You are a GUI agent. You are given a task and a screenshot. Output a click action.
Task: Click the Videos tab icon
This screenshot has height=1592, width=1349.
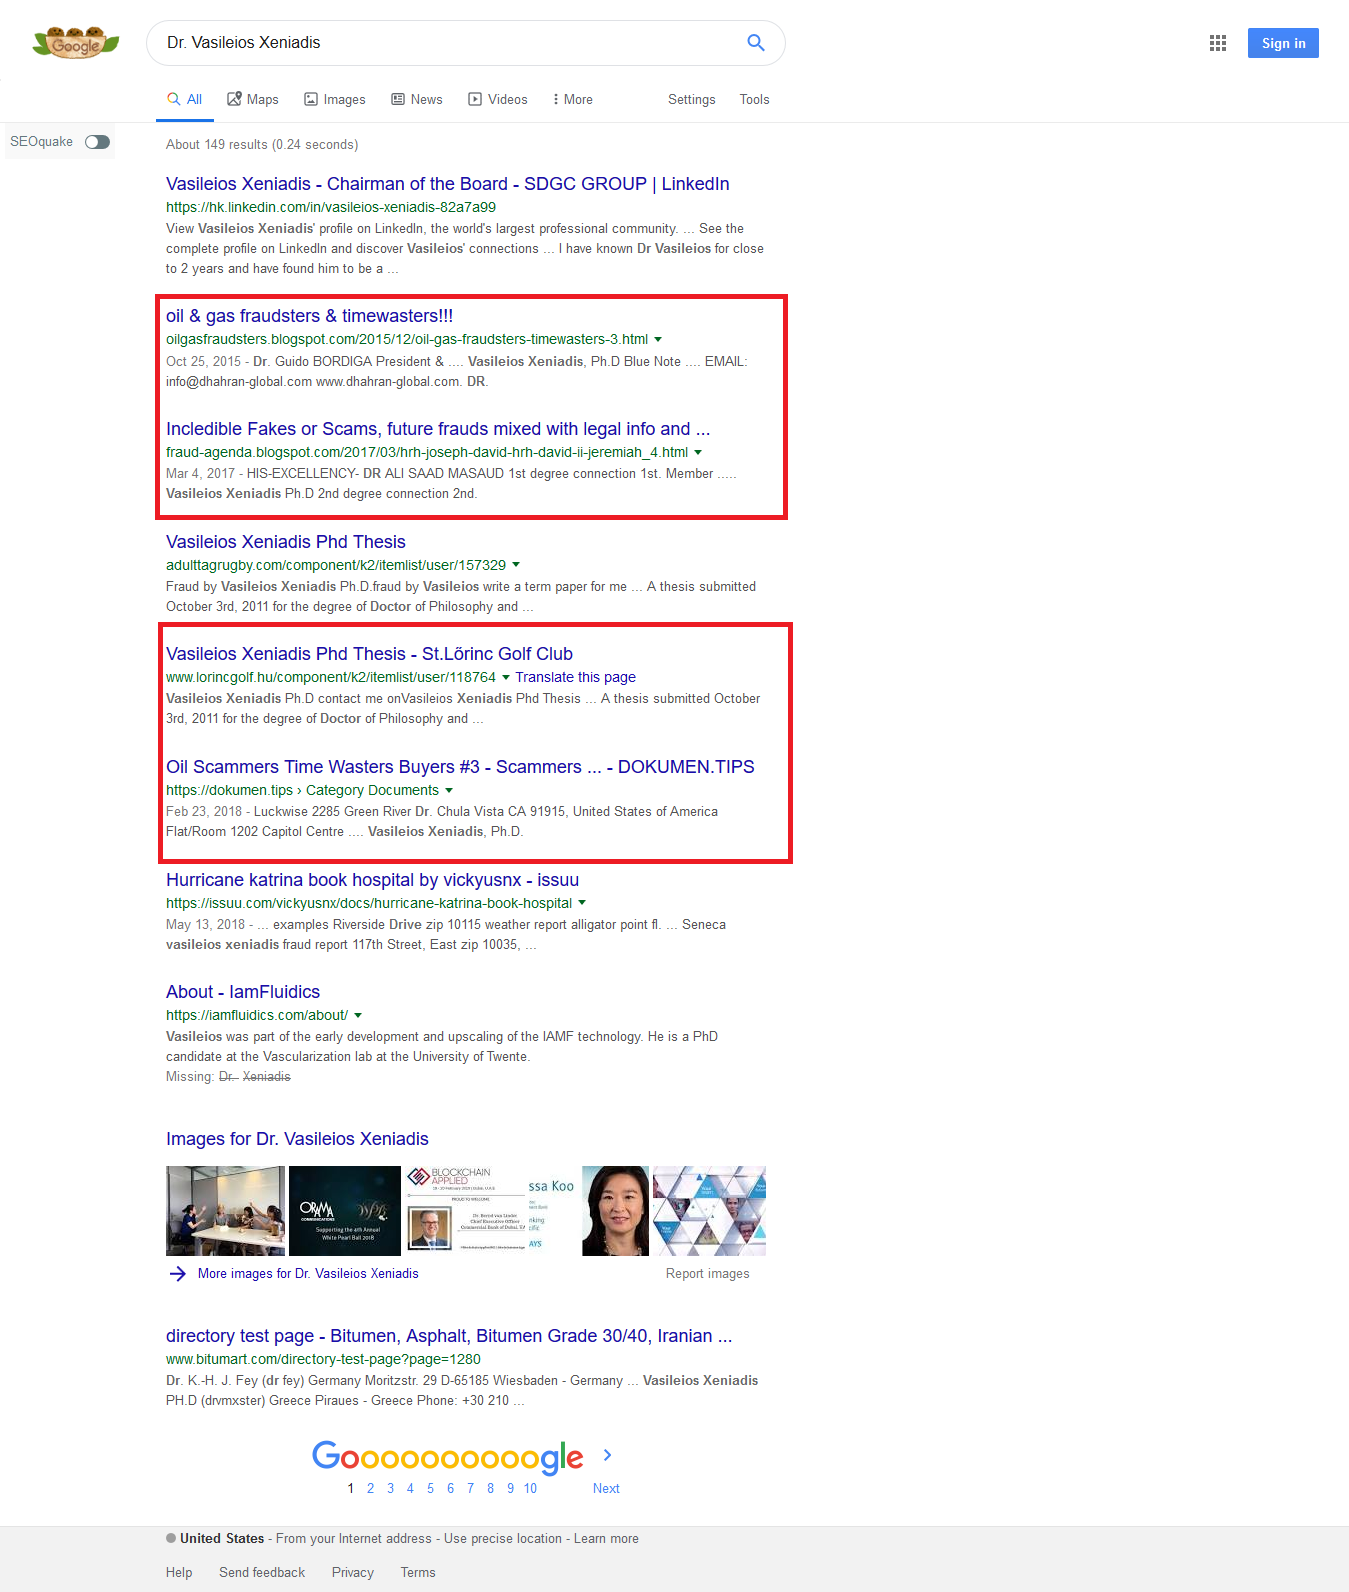tap(475, 99)
